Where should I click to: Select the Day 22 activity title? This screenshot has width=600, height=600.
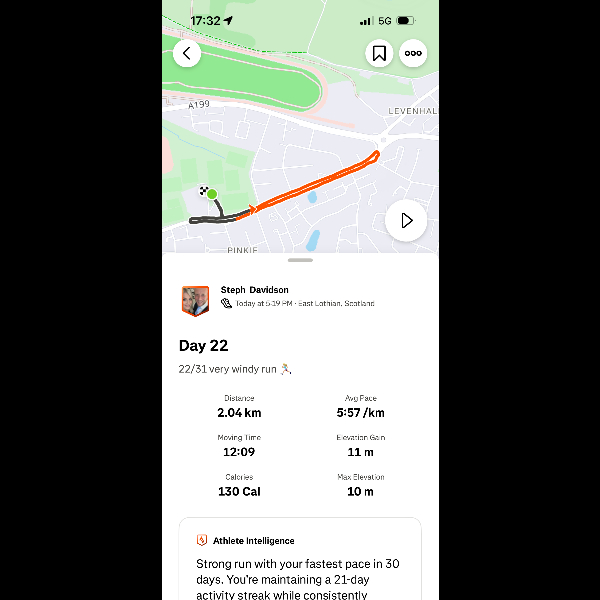click(x=203, y=346)
